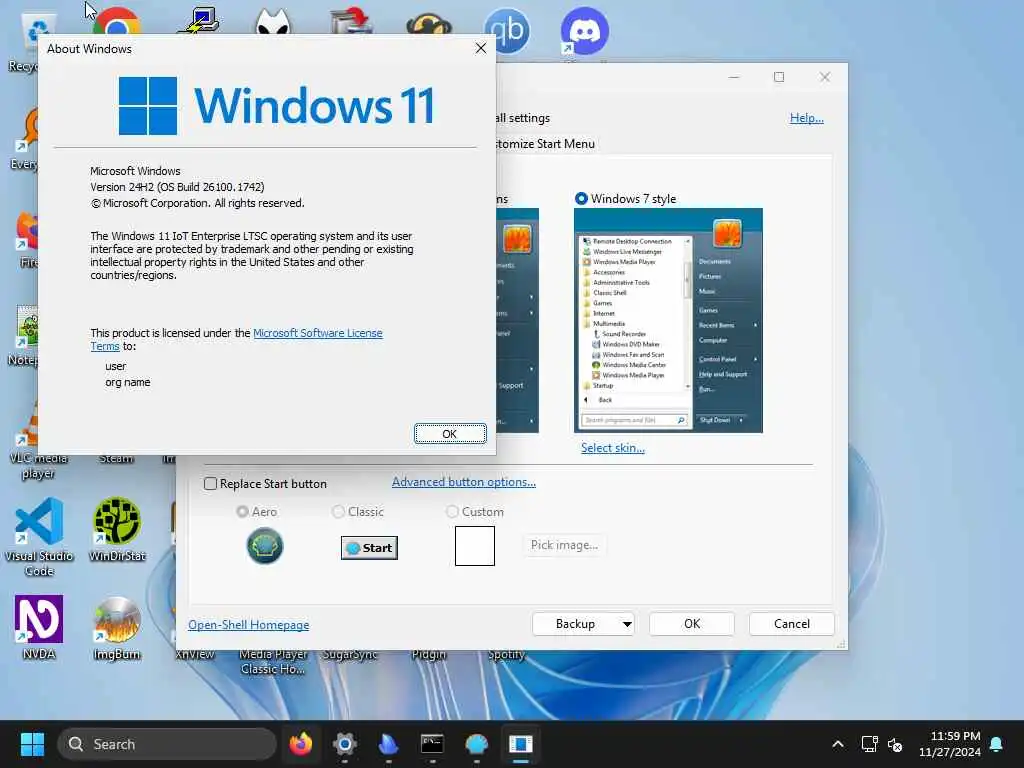The width and height of the screenshot is (1024, 768).
Task: Open the Backup dropdown in Open-Shell settings
Action: tap(583, 624)
